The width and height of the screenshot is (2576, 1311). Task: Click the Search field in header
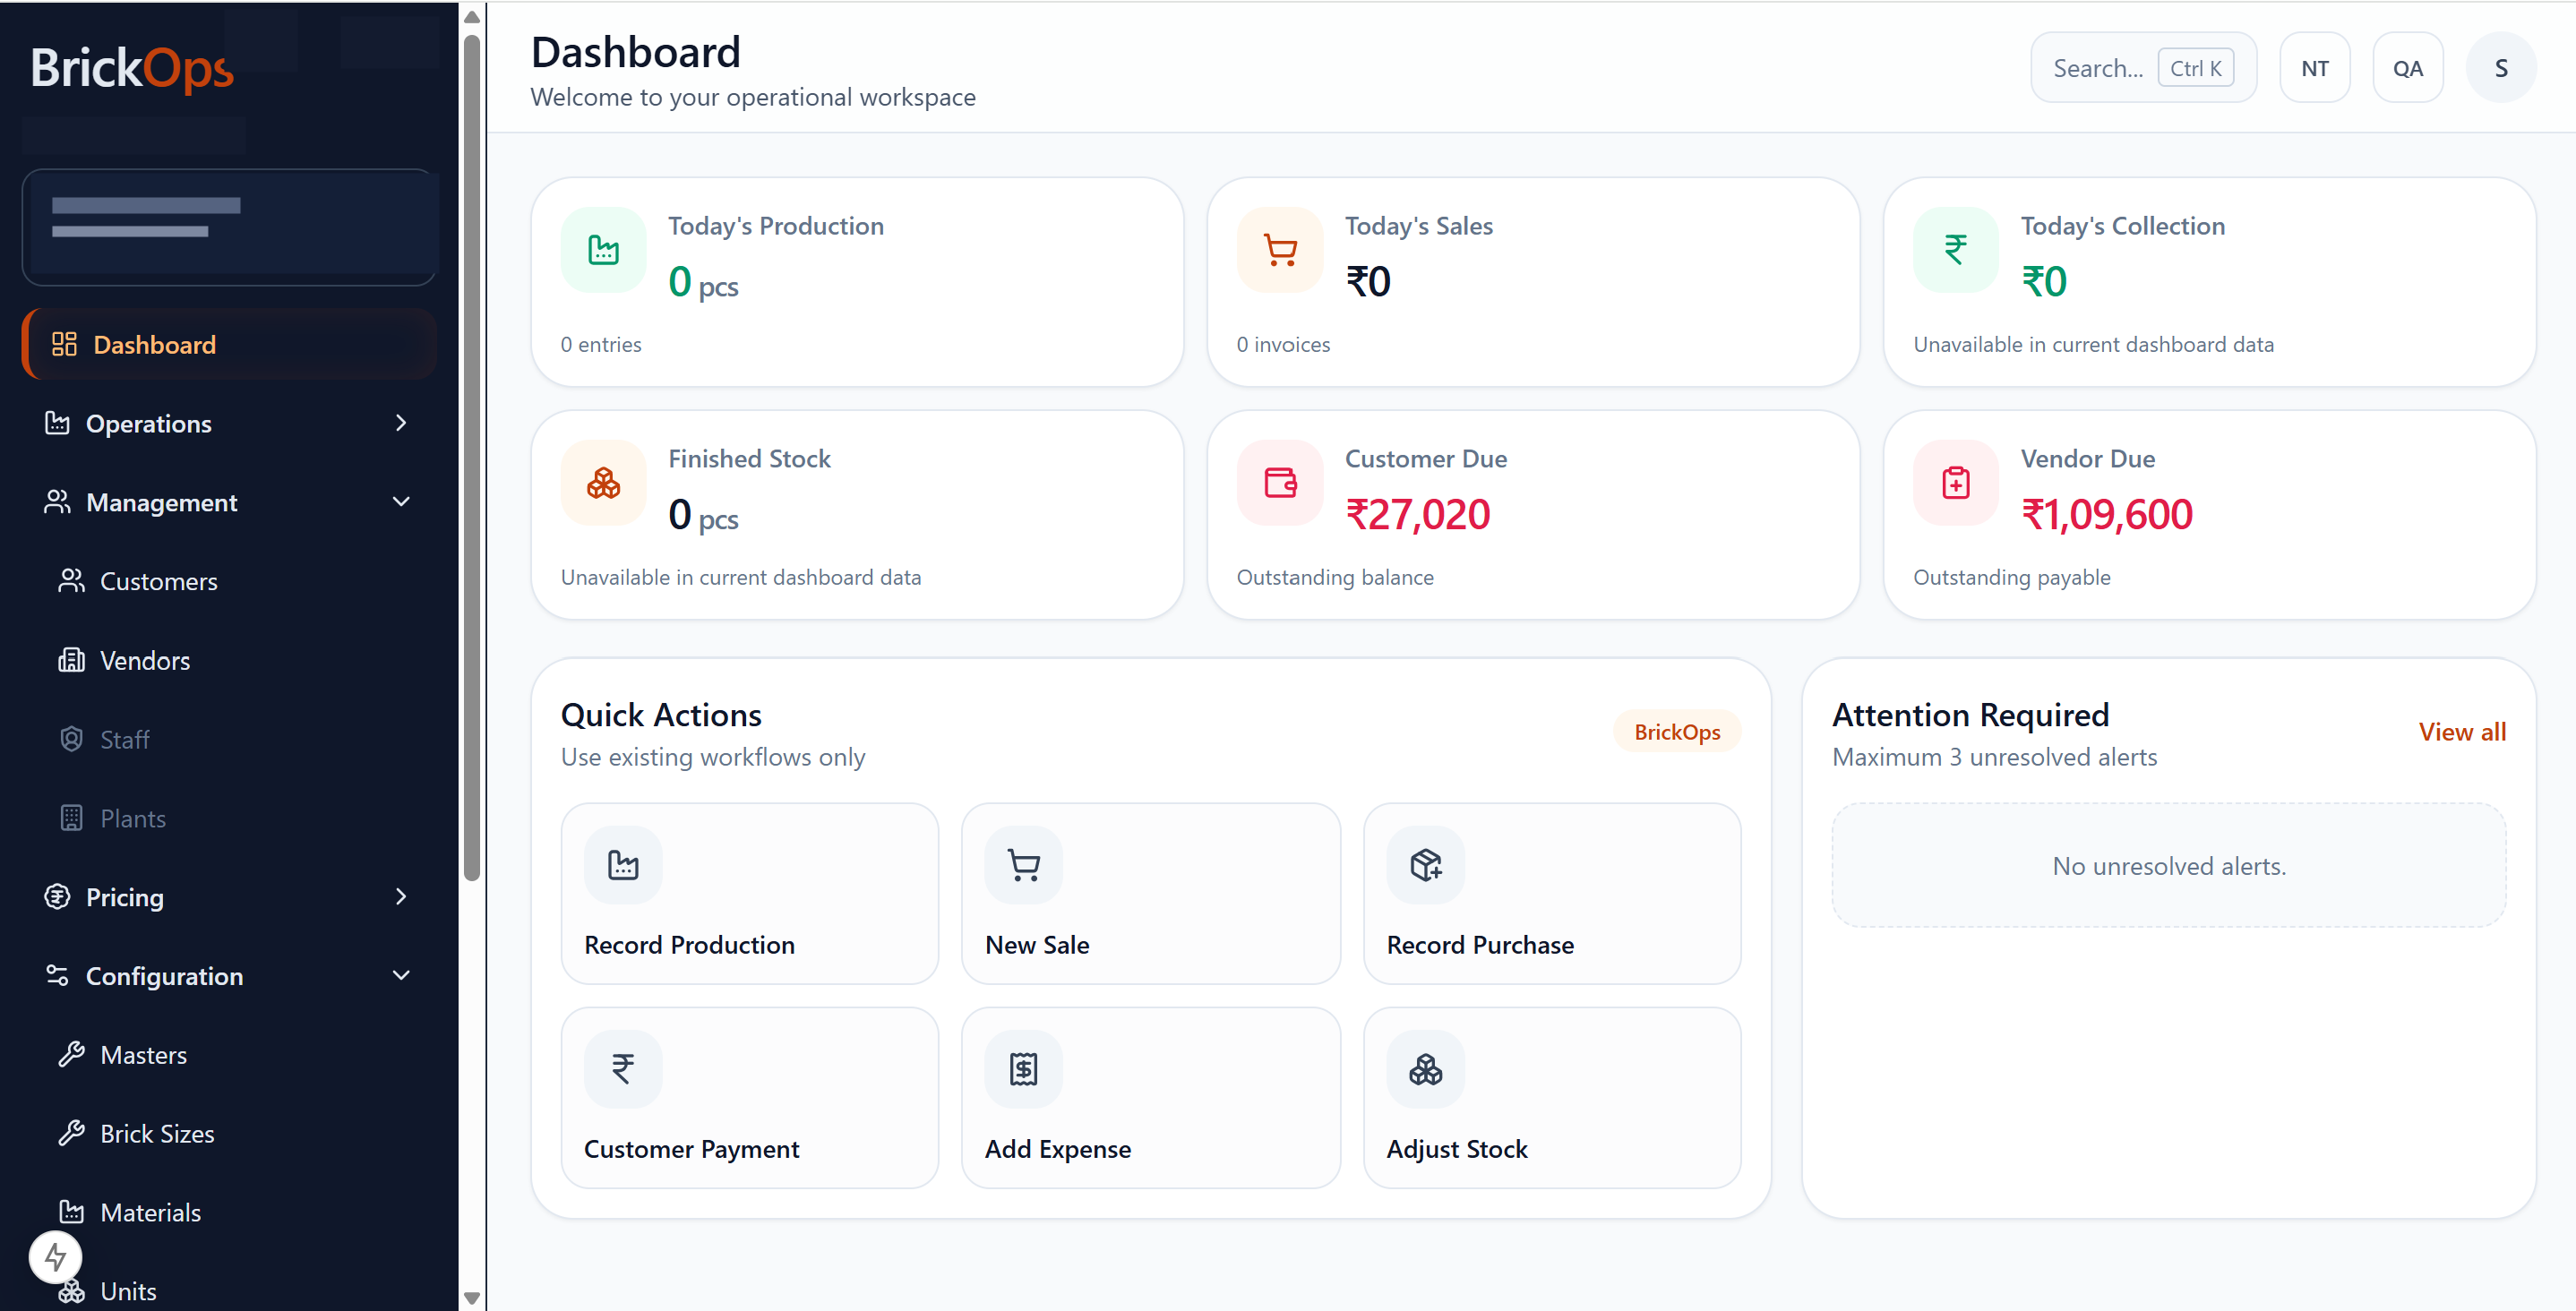pyautogui.click(x=2143, y=68)
